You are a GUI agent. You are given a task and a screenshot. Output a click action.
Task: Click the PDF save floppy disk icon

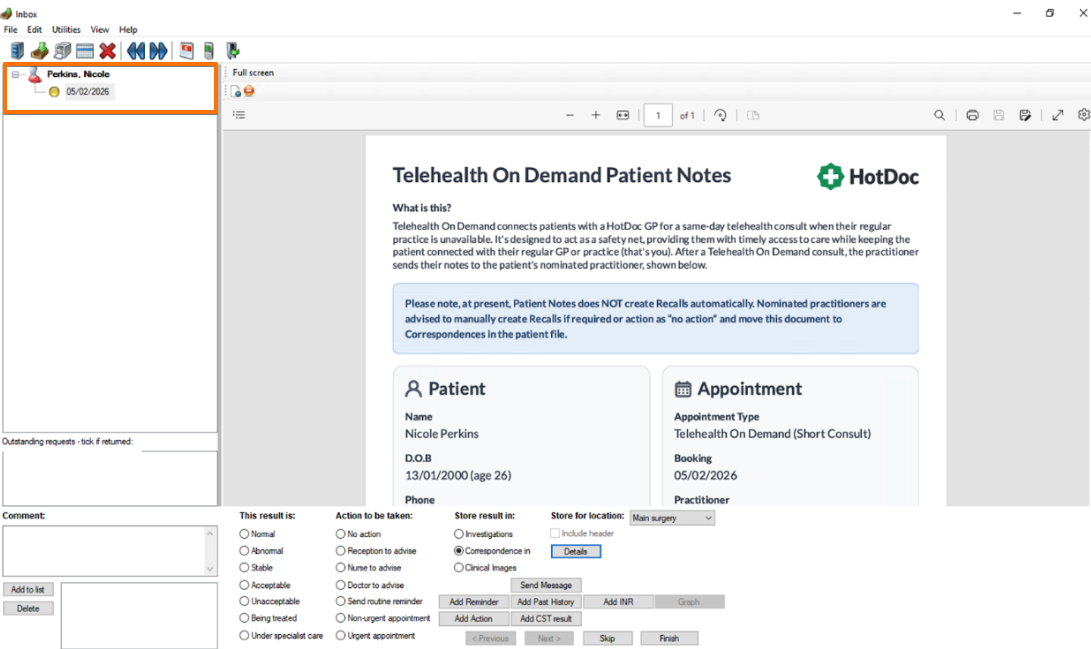[998, 115]
